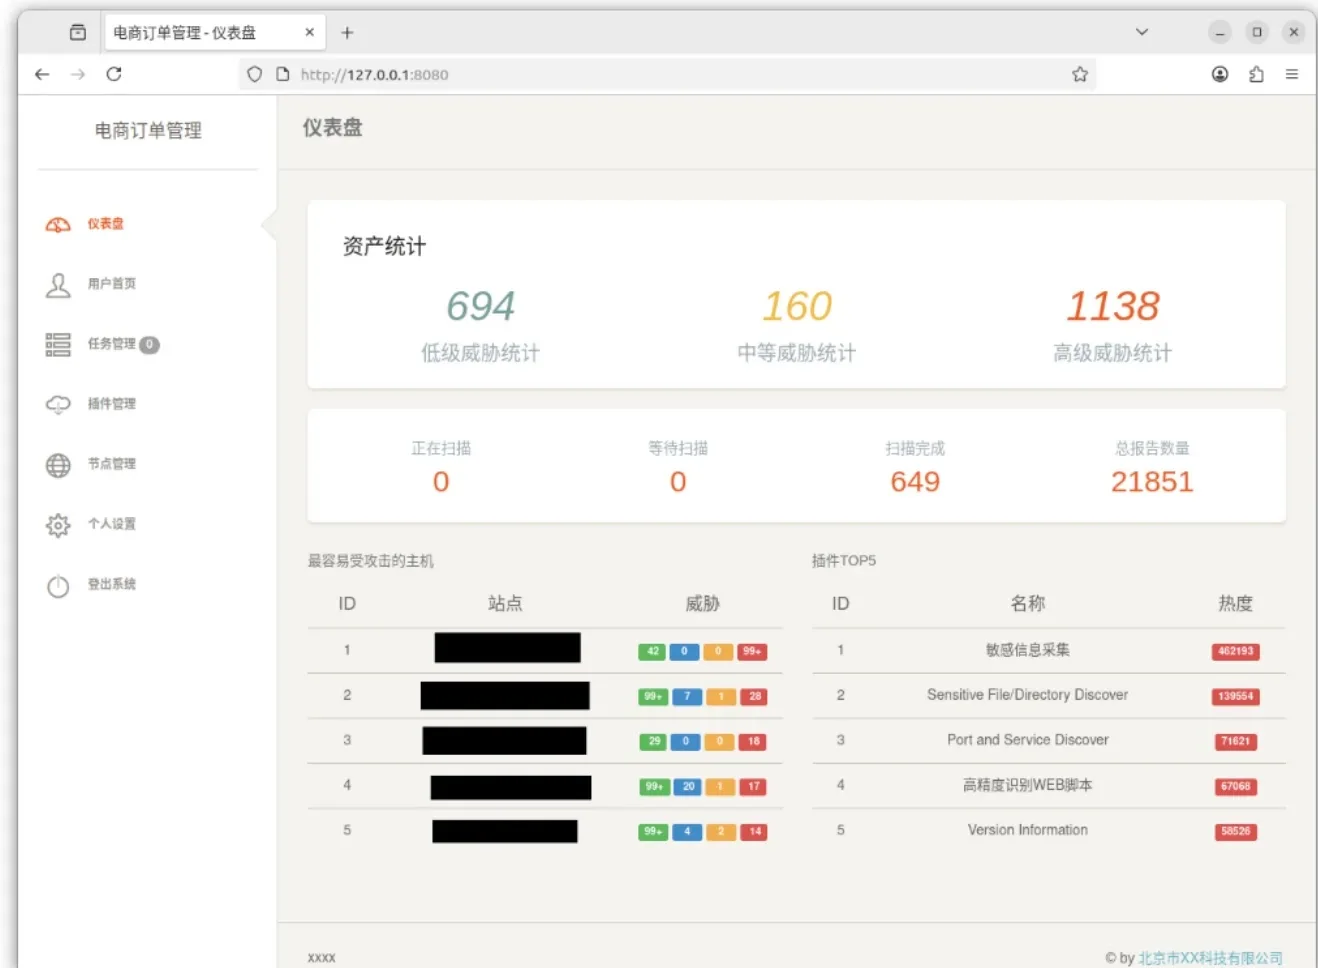Bookmark this page with the star icon
This screenshot has width=1318, height=968.
coord(1080,74)
